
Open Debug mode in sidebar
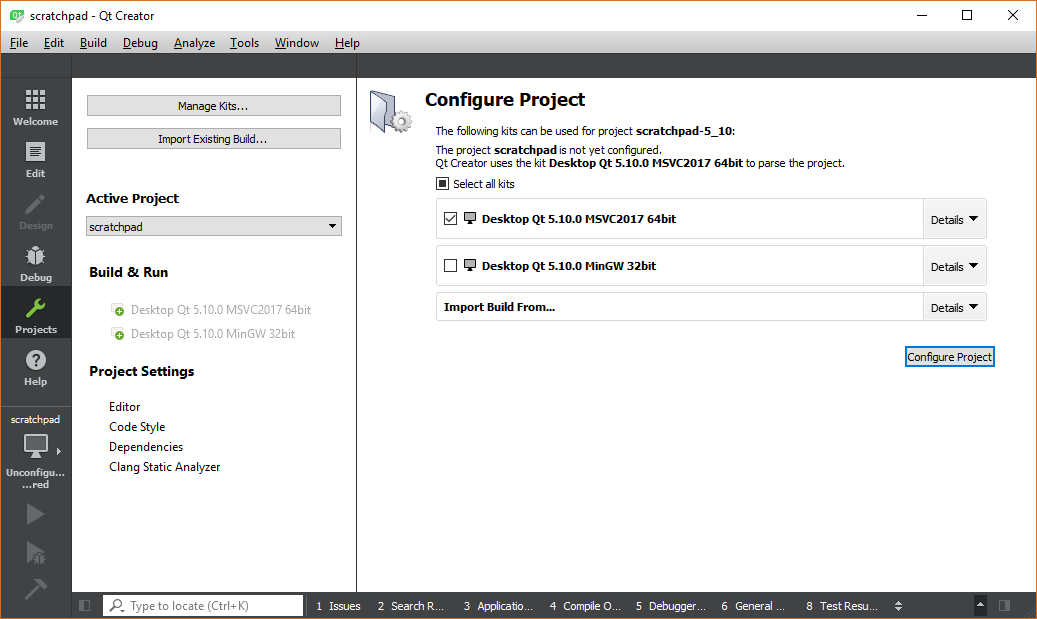point(35,263)
